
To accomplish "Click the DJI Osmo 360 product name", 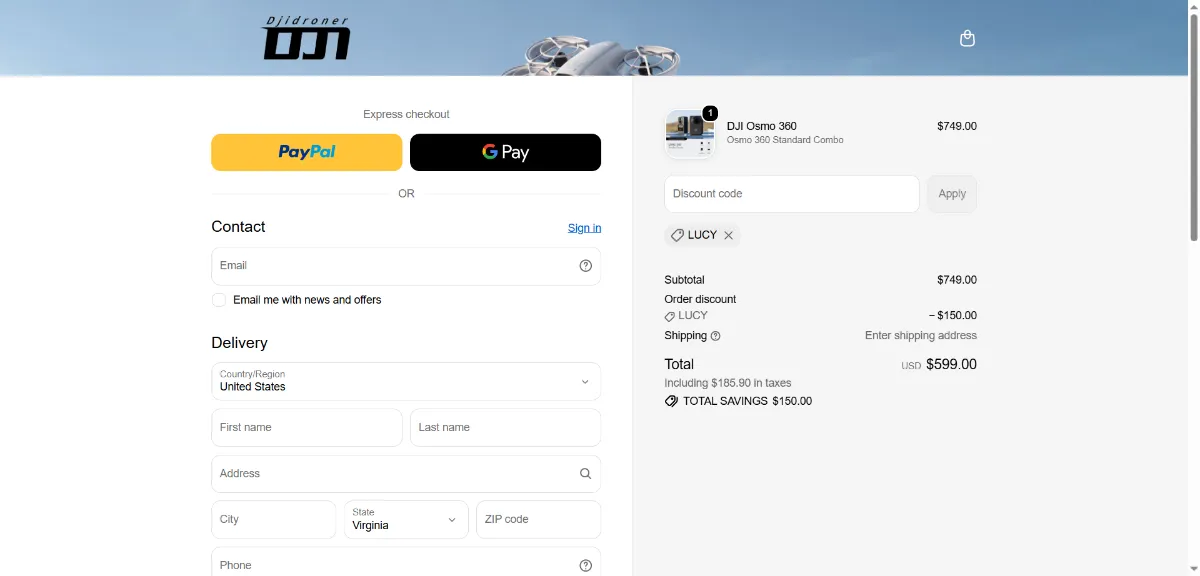I will point(762,126).
